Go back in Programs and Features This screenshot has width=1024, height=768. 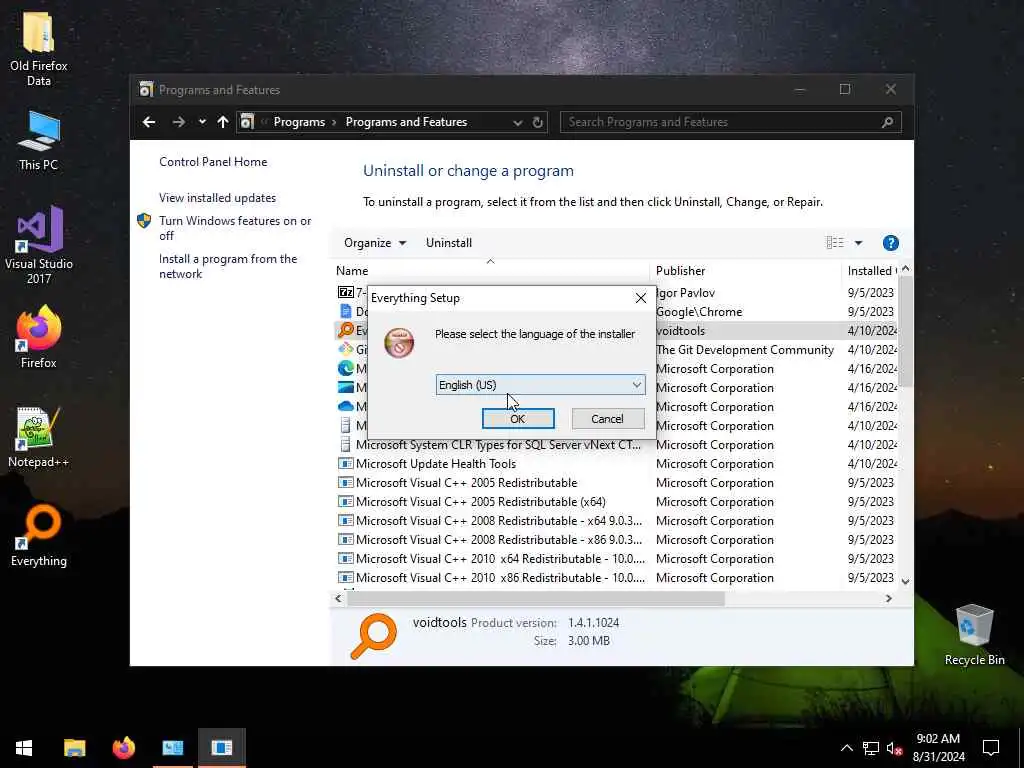click(149, 122)
